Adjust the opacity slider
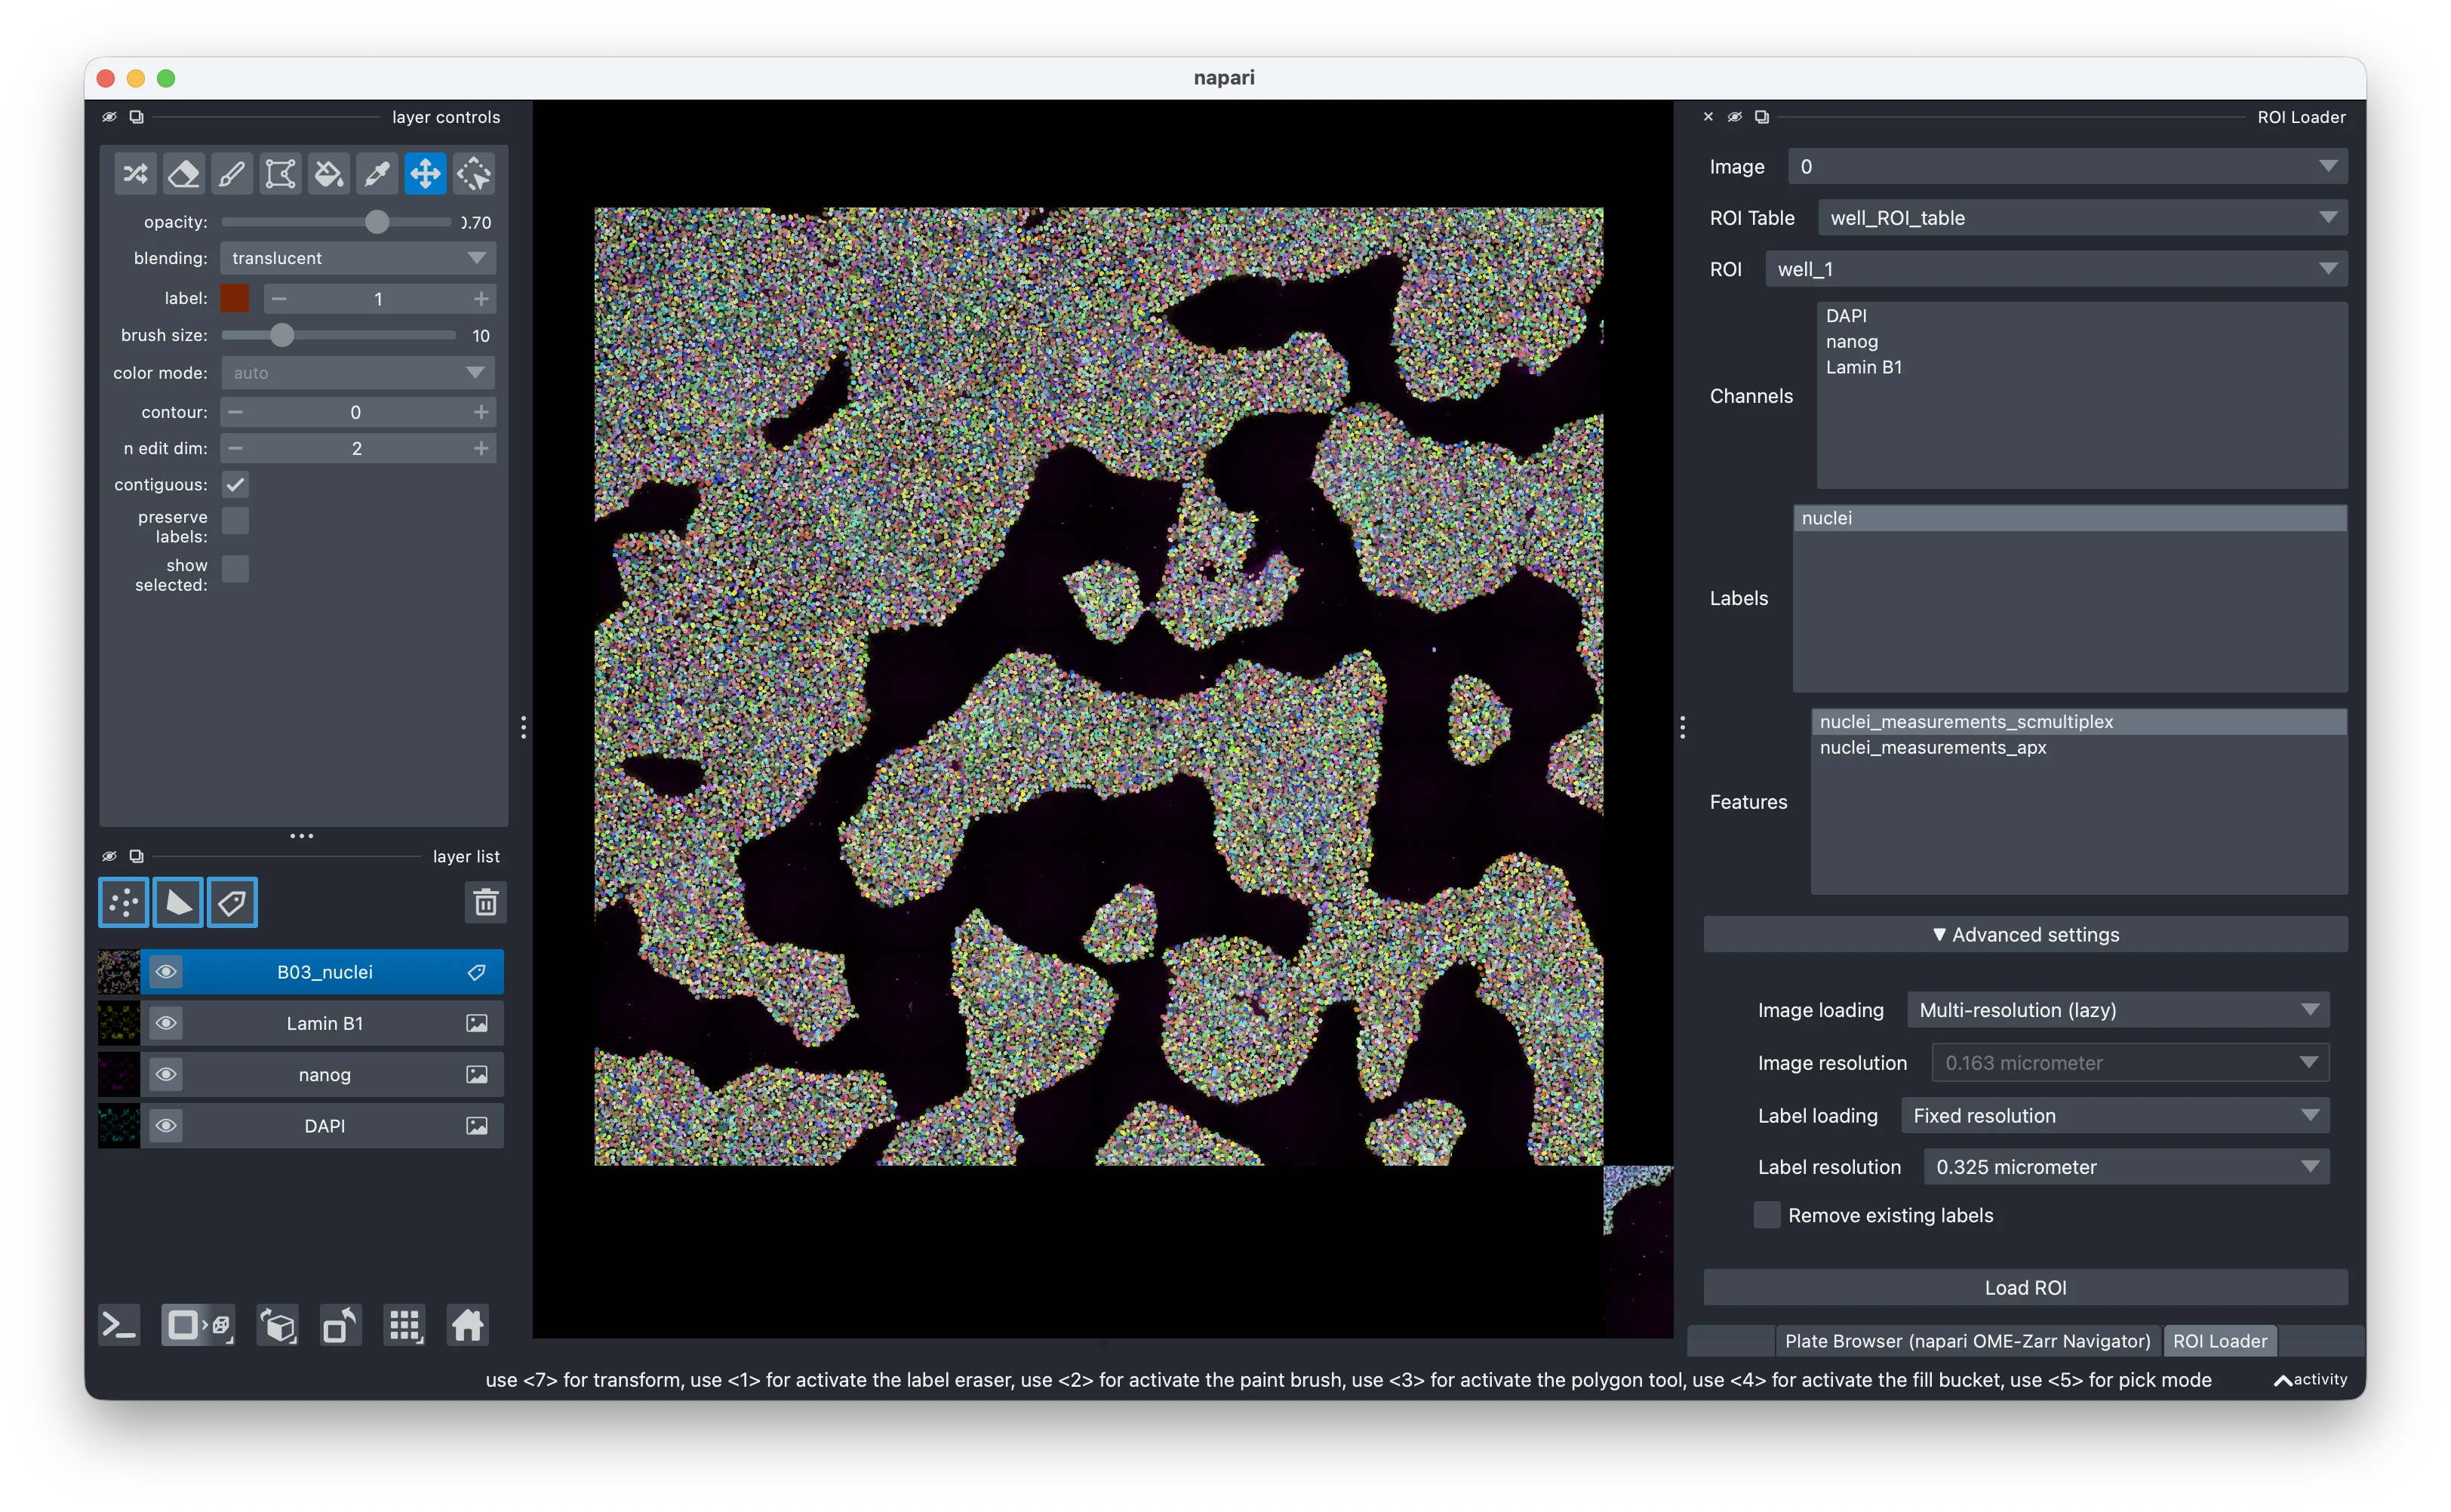 (x=337, y=222)
